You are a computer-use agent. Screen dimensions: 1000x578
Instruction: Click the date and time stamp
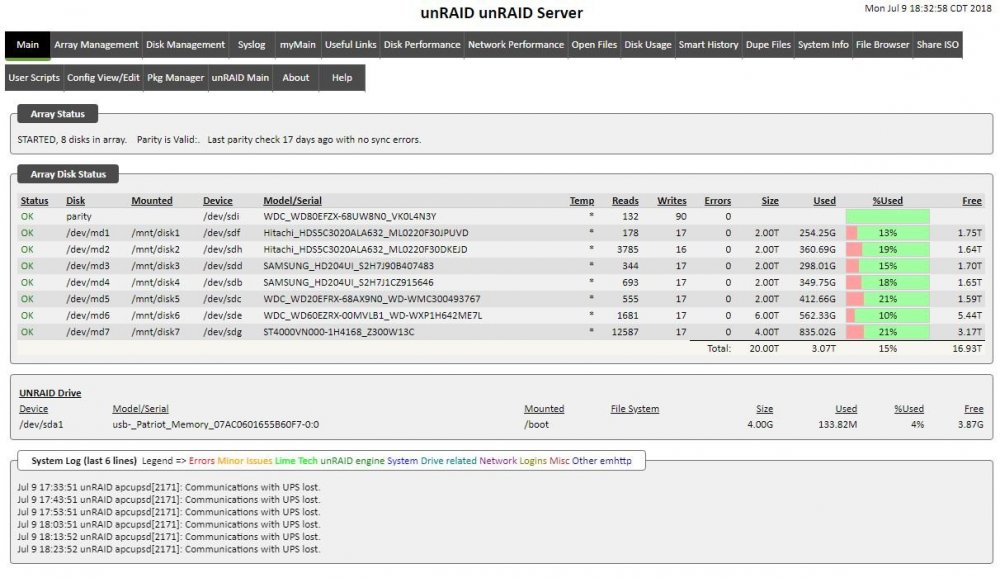tap(928, 8)
